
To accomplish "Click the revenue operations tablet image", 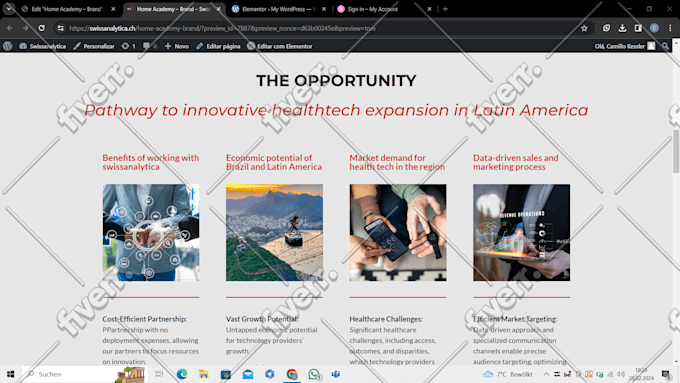I will (521, 232).
